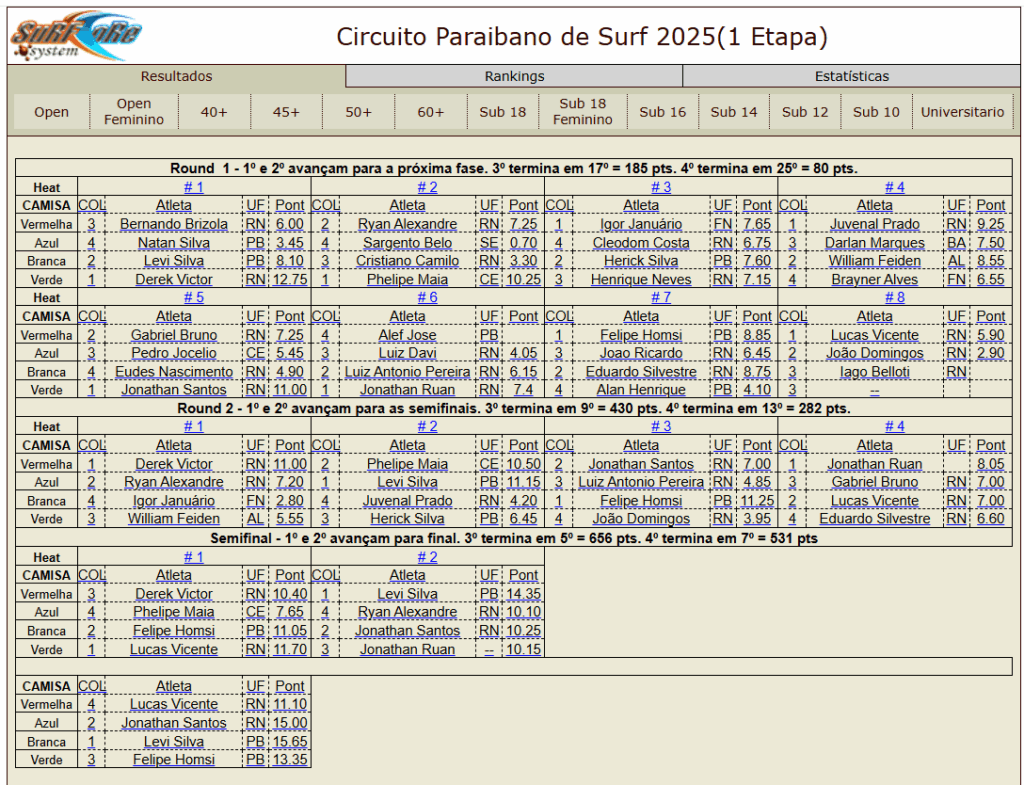Click athlete Natan Silva
The height and width of the screenshot is (785, 1024).
click(174, 243)
